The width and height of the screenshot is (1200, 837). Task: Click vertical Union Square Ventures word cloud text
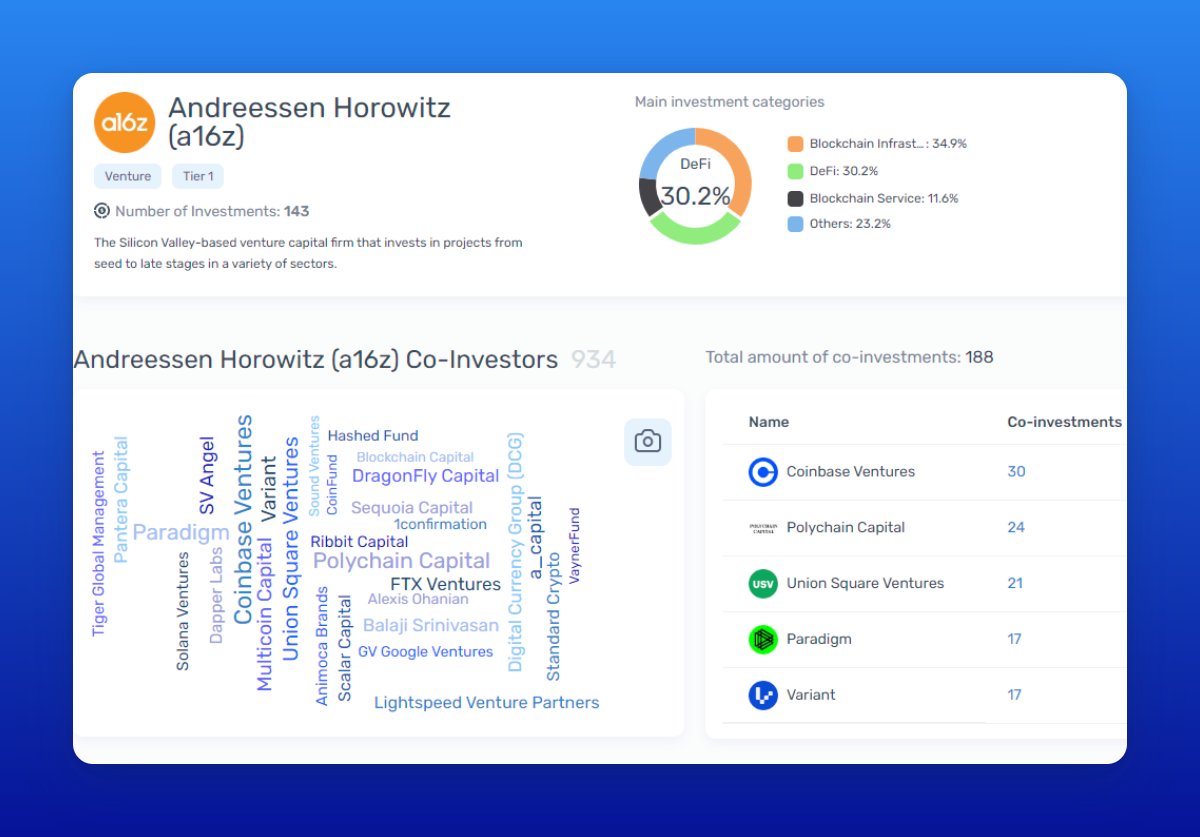click(x=290, y=548)
